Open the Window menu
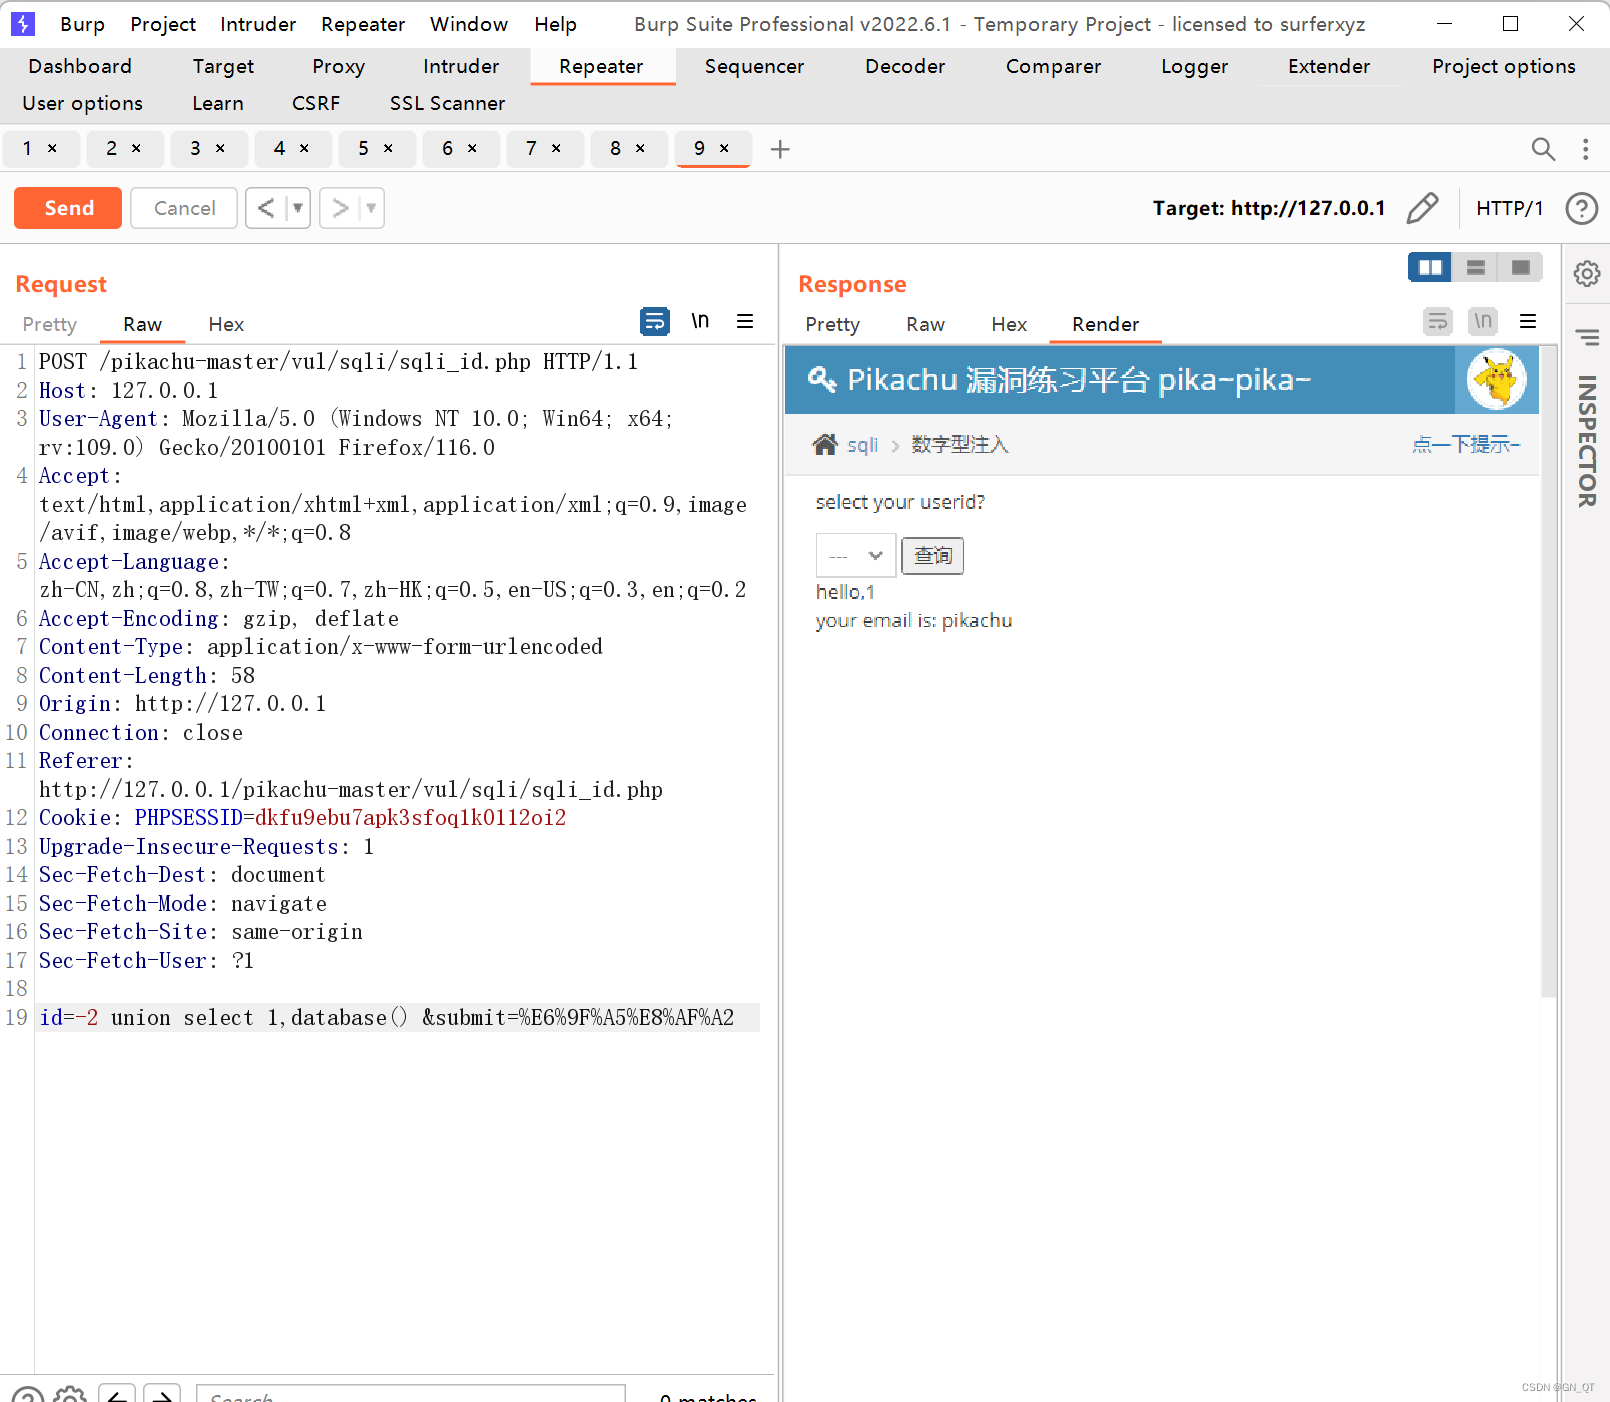Viewport: 1610px width, 1402px height. coord(468,24)
